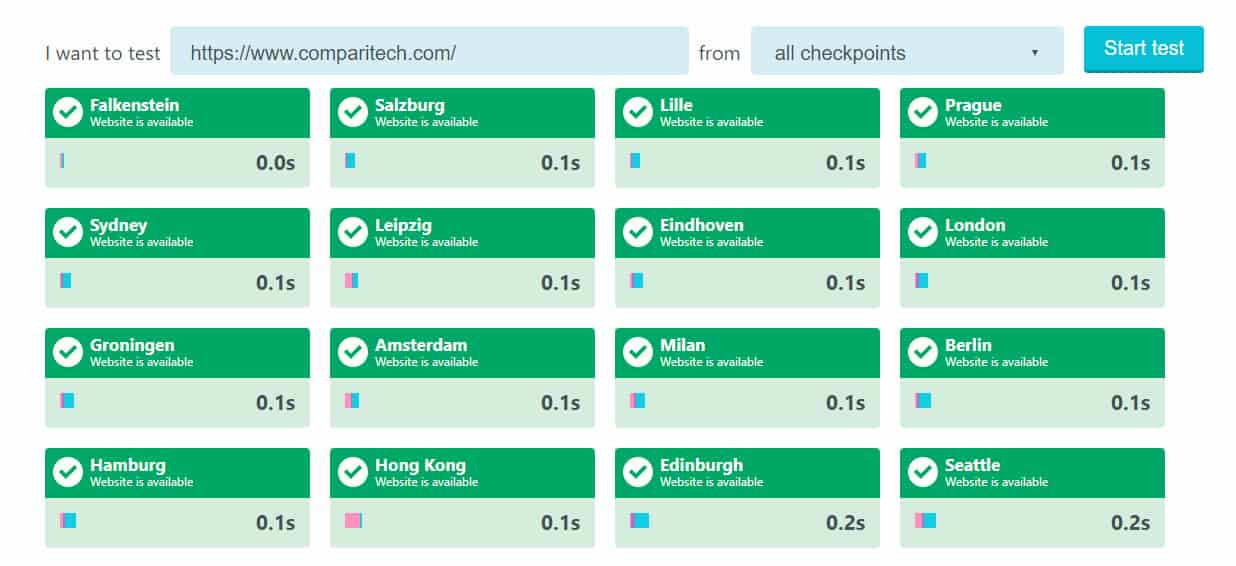The width and height of the screenshot is (1236, 566).
Task: Click the Hong Kong checkmark icon
Action: [352, 472]
